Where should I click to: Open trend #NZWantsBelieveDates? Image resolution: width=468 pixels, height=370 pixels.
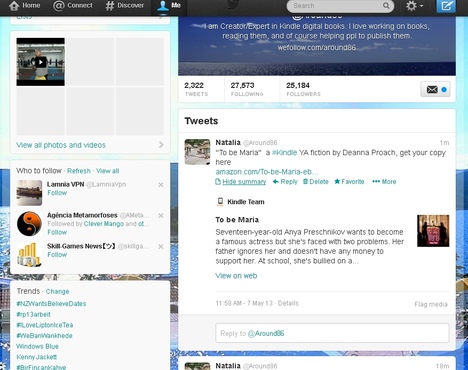51,304
